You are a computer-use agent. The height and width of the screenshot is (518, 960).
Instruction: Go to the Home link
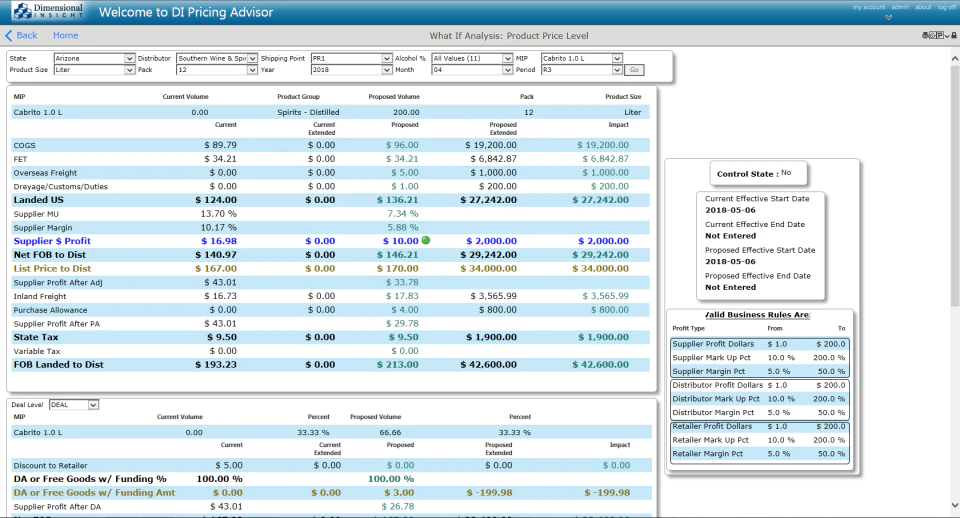tap(66, 36)
